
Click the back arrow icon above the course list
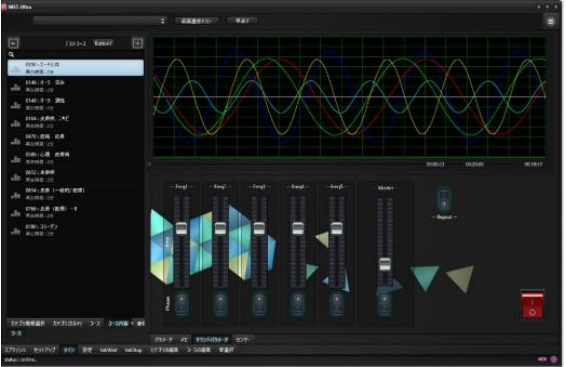(13, 43)
